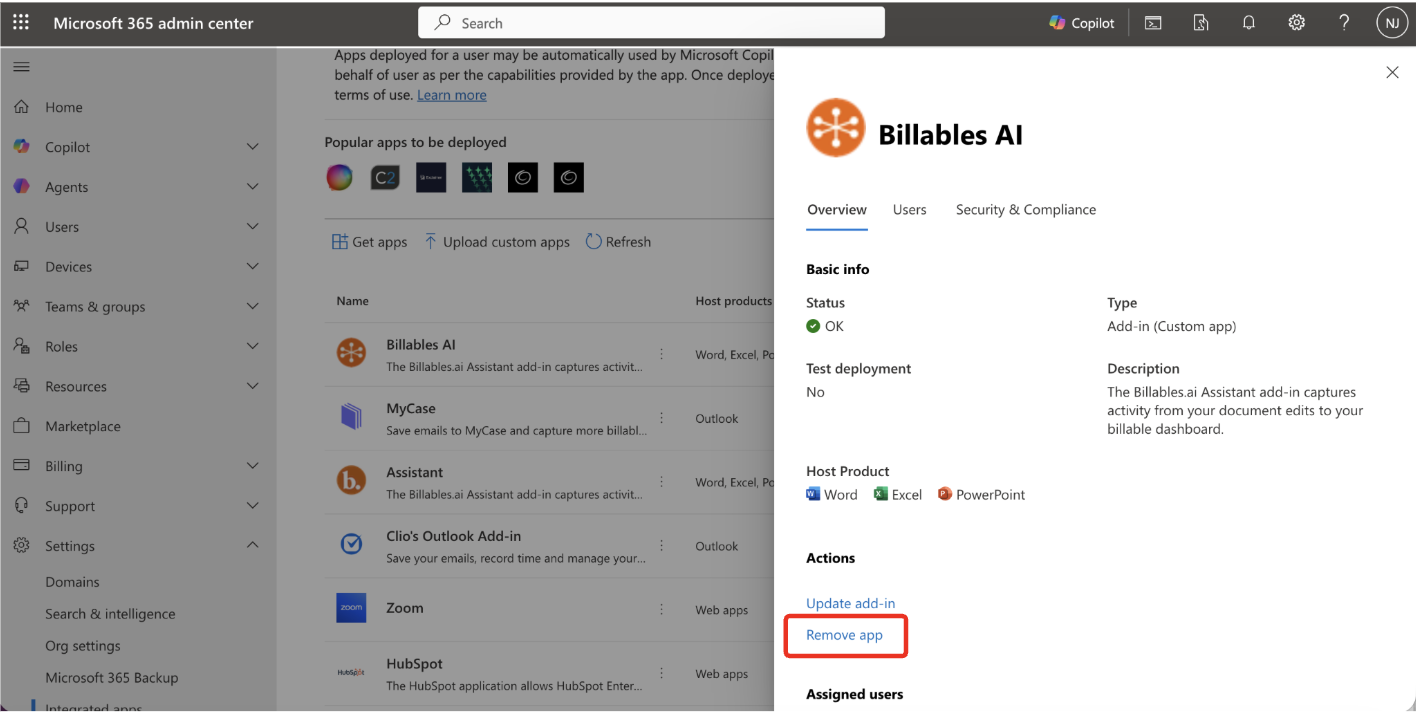Open the notifications bell icon
This screenshot has width=1416, height=714.
pos(1249,23)
